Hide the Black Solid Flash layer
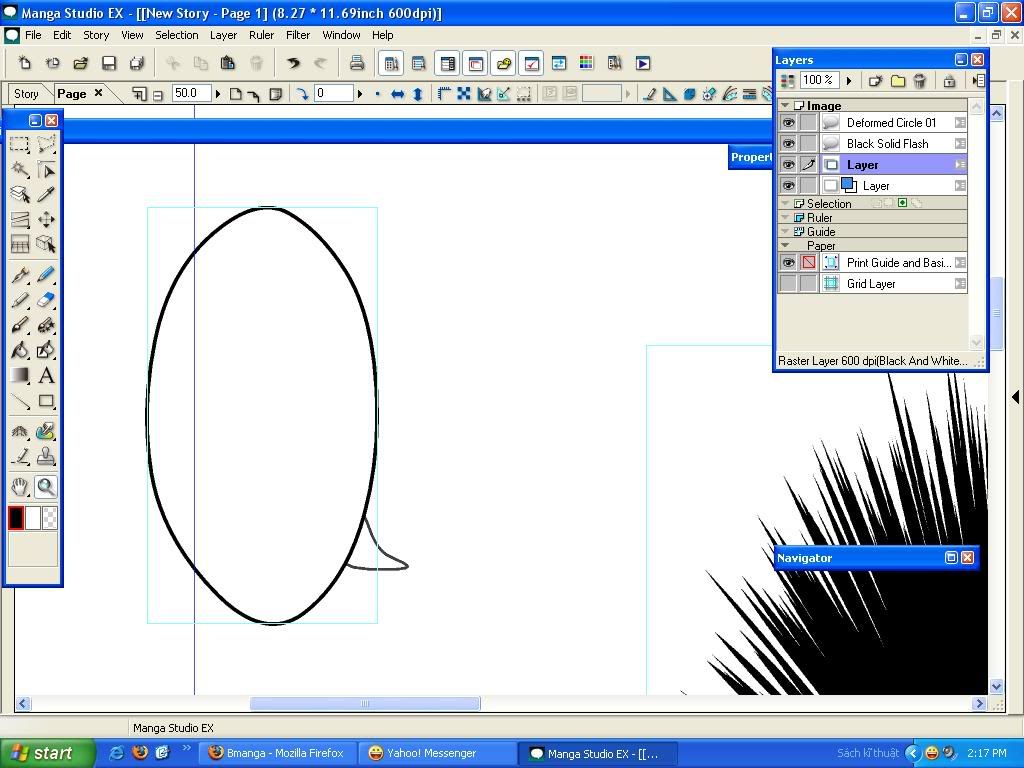1024x768 pixels. click(x=788, y=144)
